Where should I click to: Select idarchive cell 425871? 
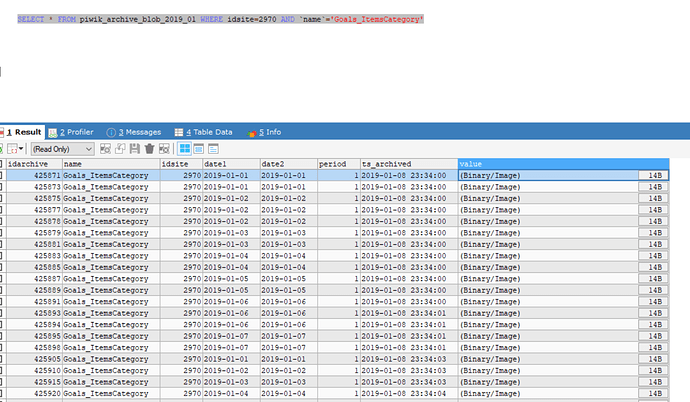click(x=34, y=175)
